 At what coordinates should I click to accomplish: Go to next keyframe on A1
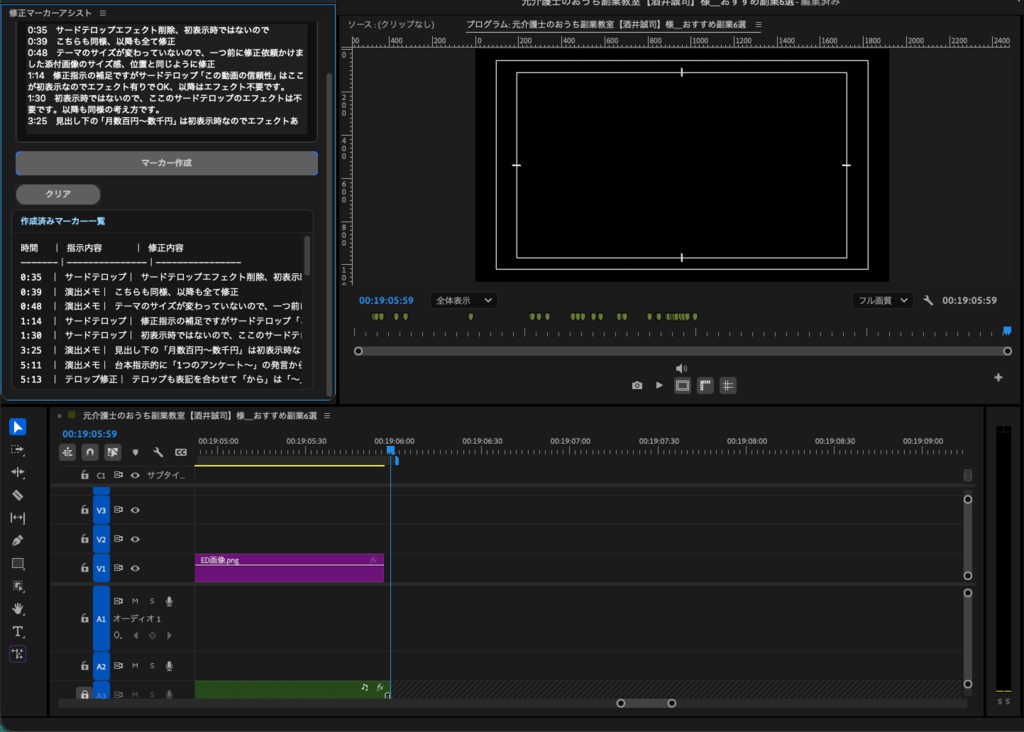pos(169,635)
